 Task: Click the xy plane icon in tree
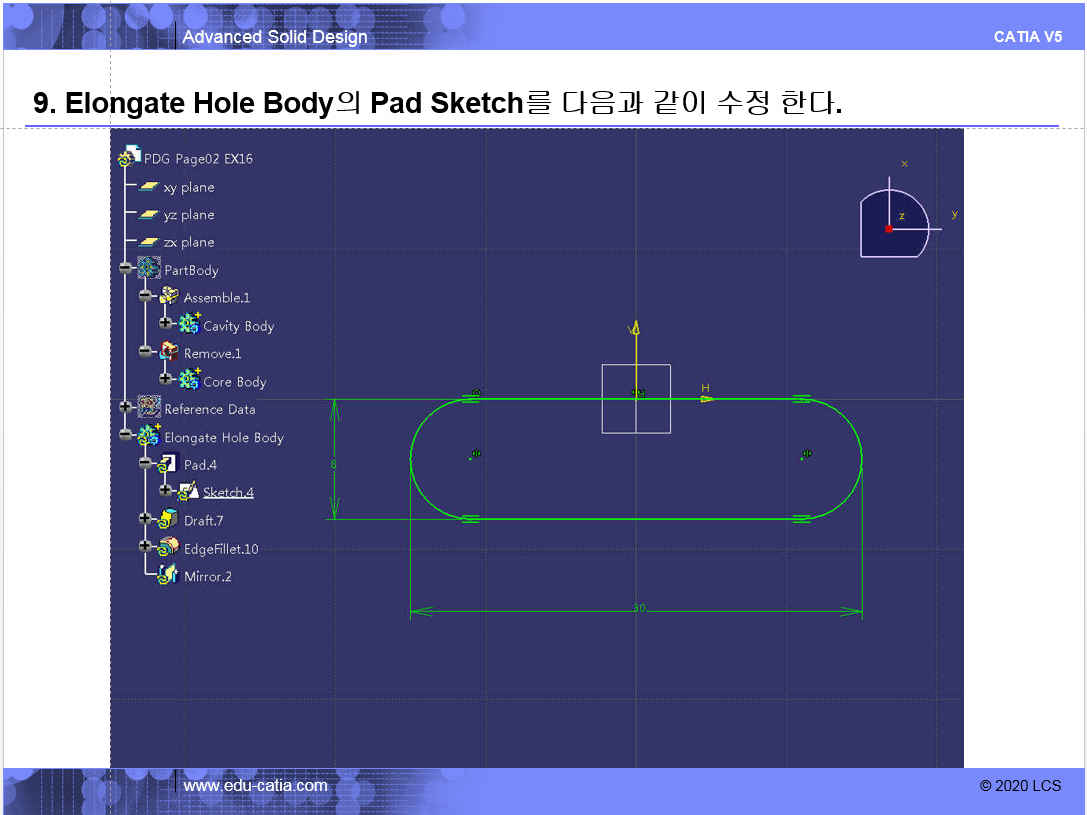click(x=149, y=187)
